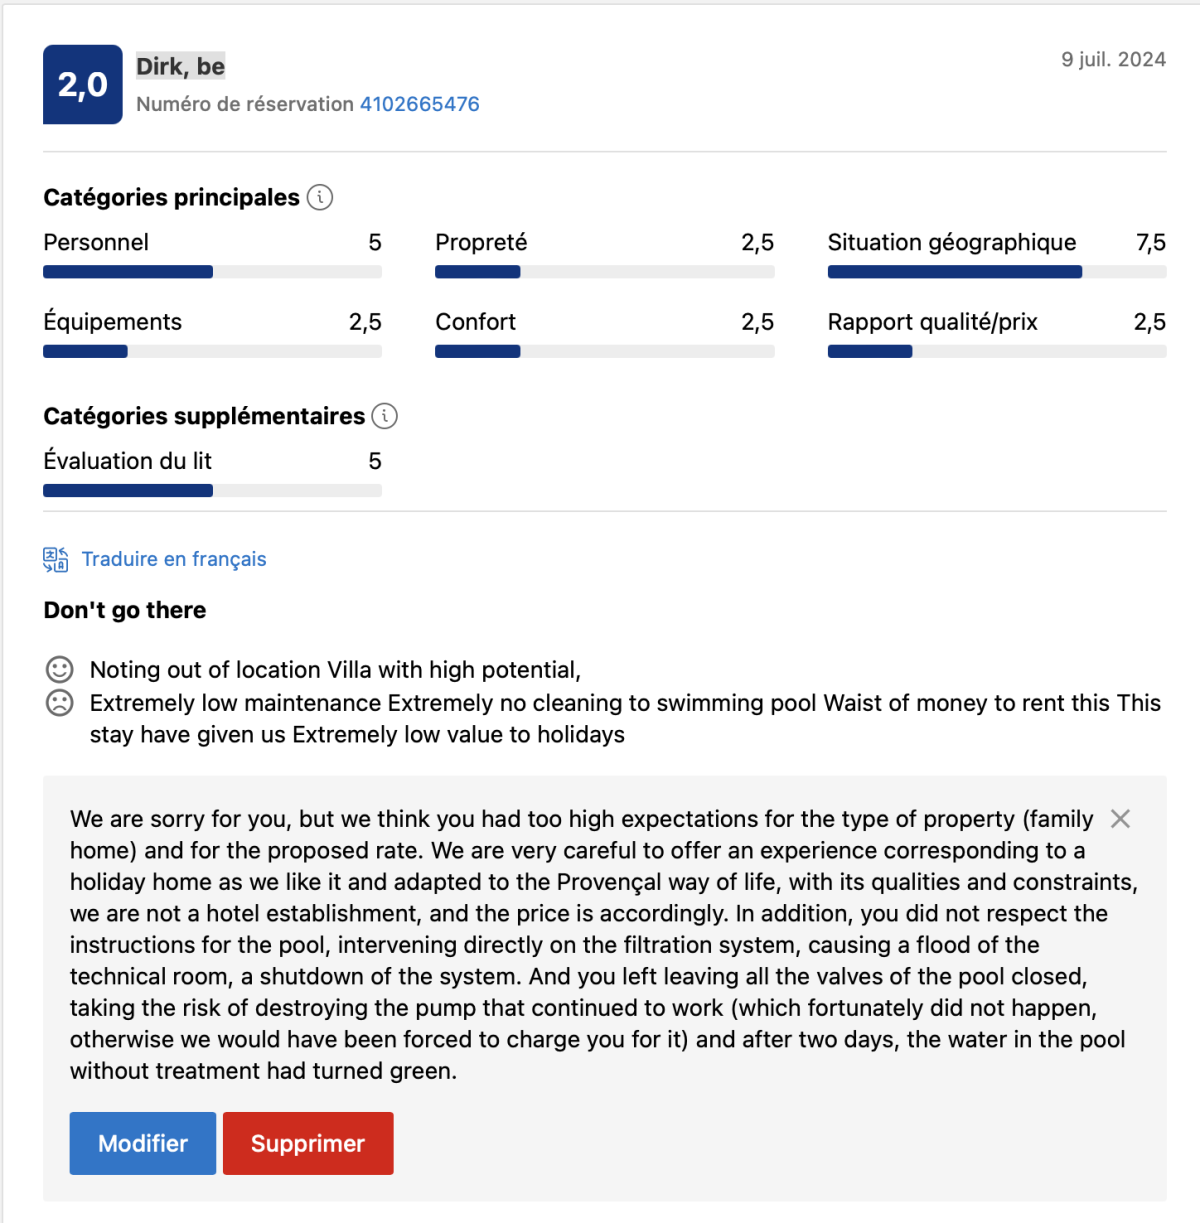The height and width of the screenshot is (1223, 1200).
Task: Click the review date 9 juil. 2024
Action: (x=1113, y=59)
